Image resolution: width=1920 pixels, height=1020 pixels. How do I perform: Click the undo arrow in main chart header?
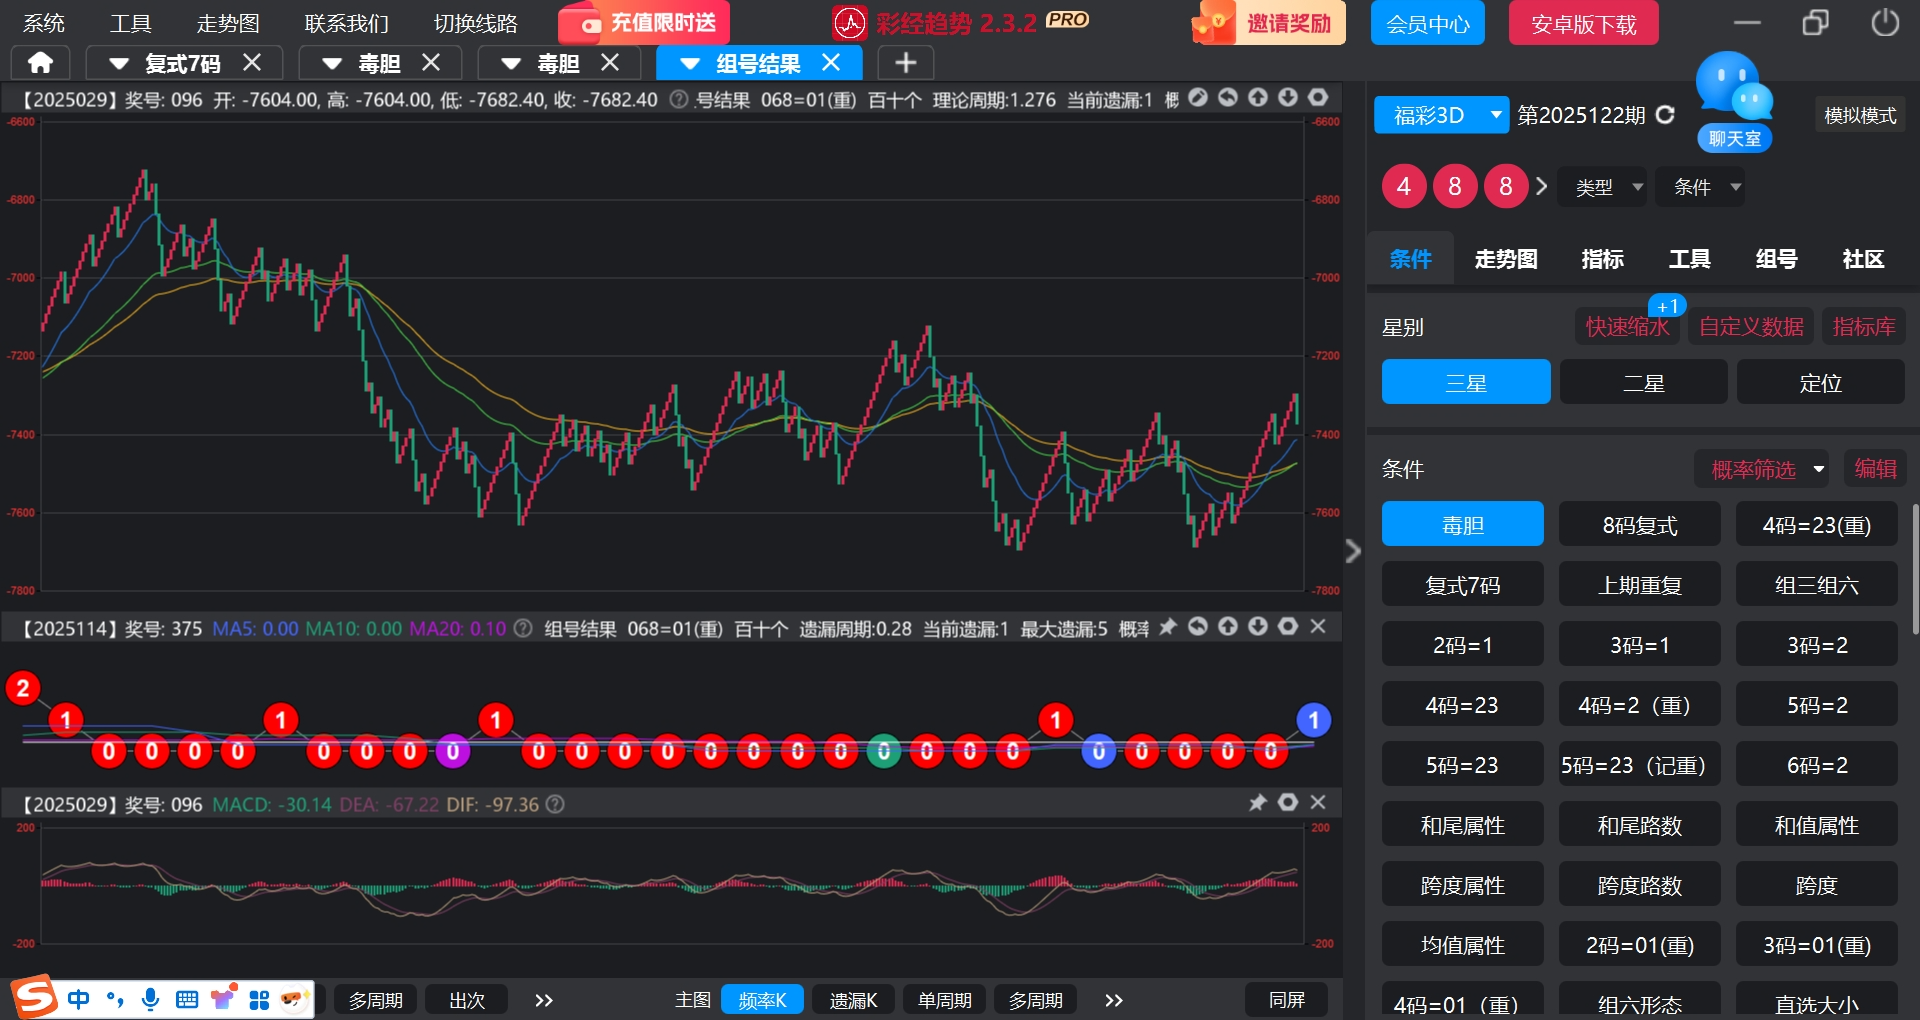pos(1228,98)
